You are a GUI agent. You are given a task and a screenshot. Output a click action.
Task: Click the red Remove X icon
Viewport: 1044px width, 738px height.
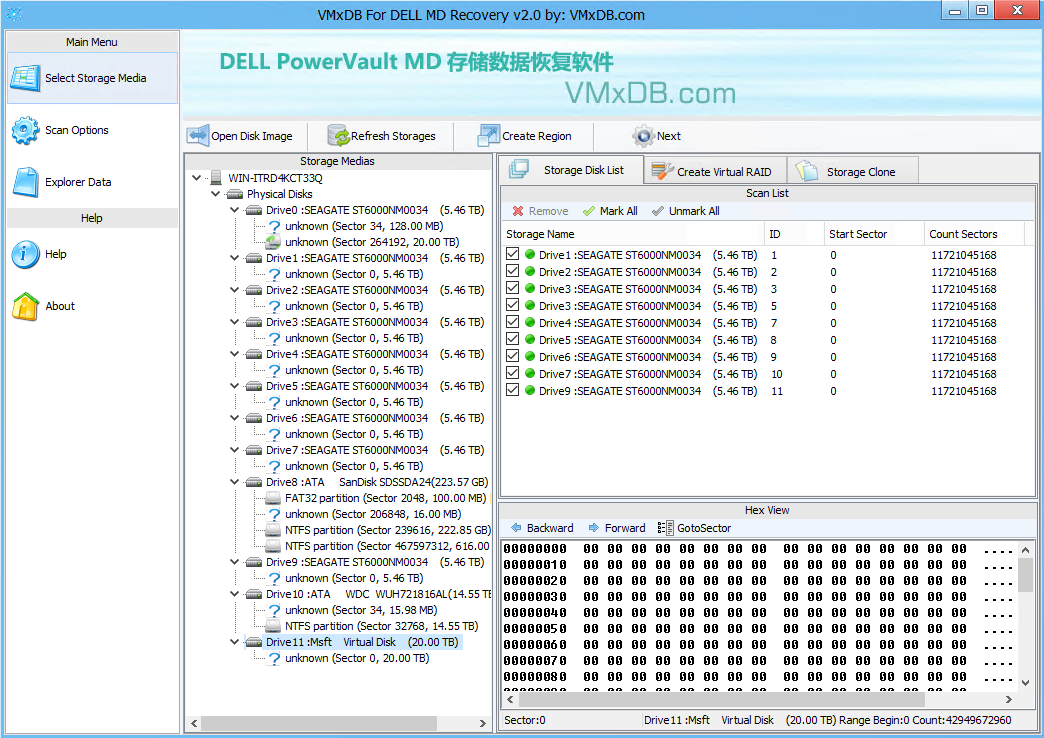(518, 211)
